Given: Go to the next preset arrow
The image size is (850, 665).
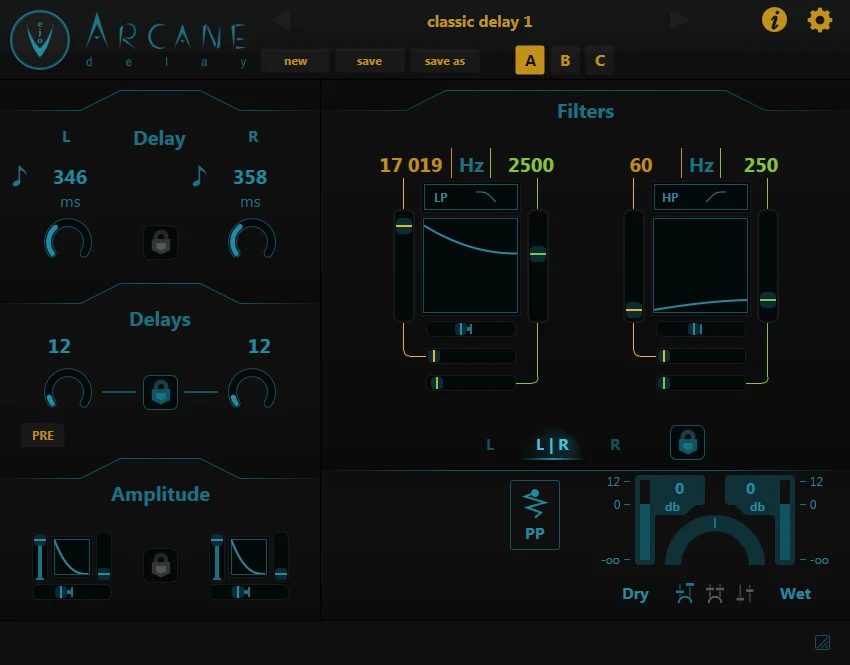Looking at the screenshot, I should (x=679, y=21).
